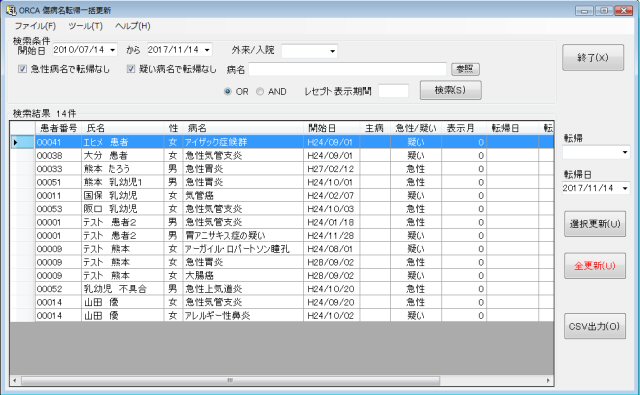Image resolution: width=640 pixels, height=395 pixels.
Task: Select date cell H24/01/18
Action: pyautogui.click(x=332, y=222)
